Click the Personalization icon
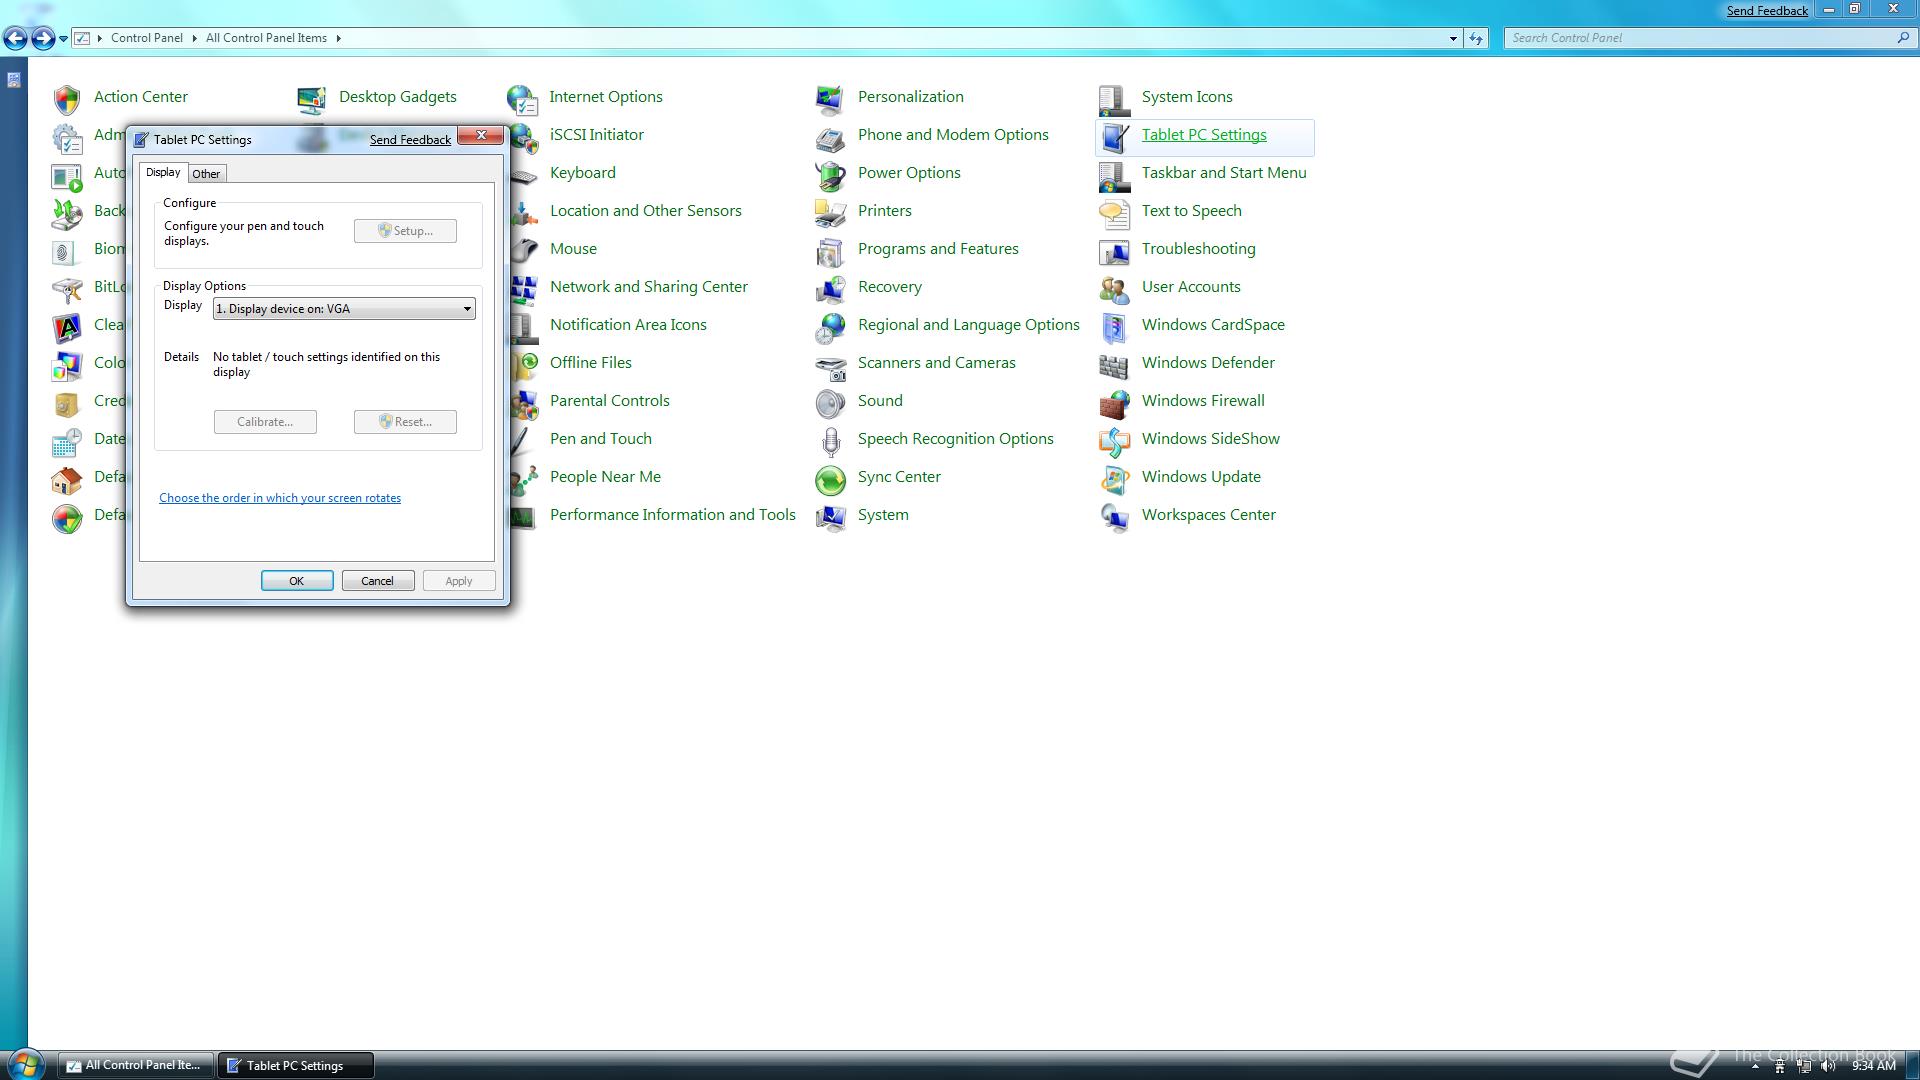 [x=830, y=99]
